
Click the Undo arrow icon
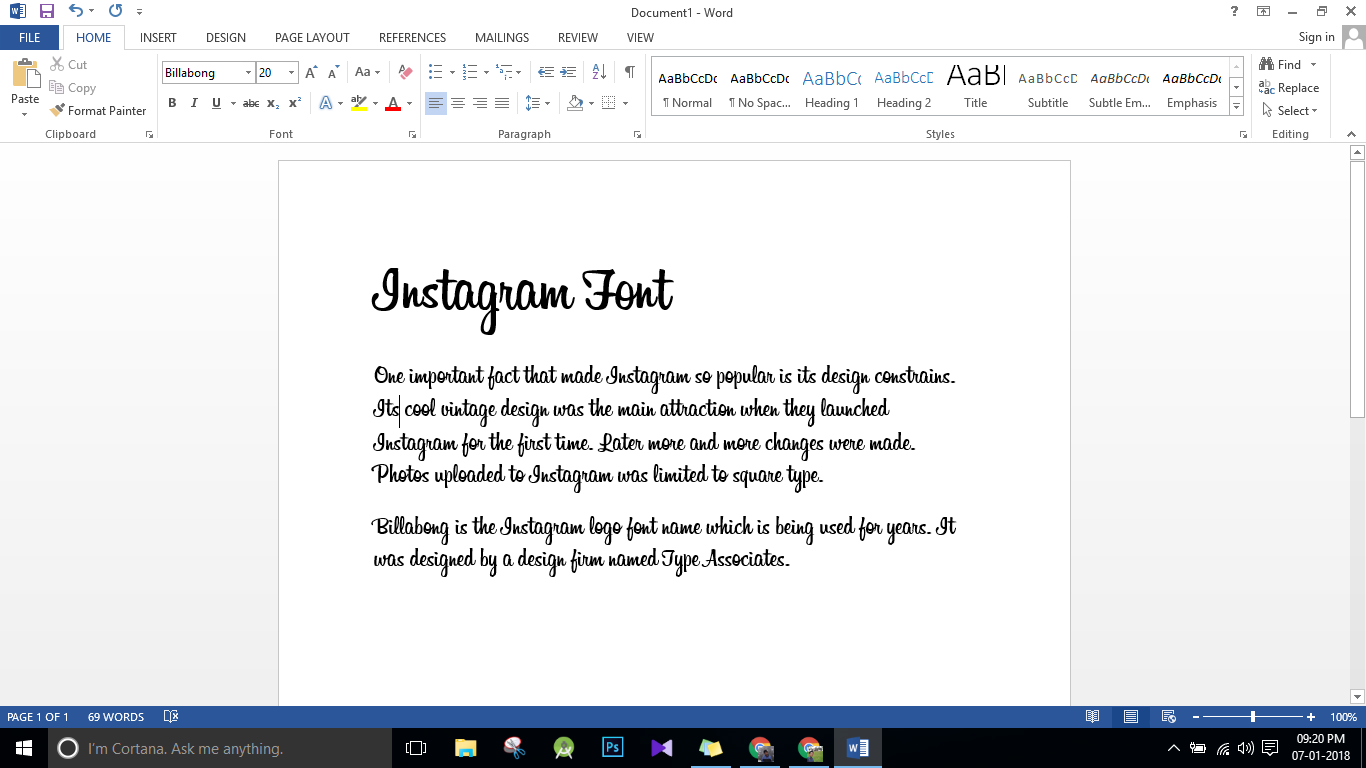pyautogui.click(x=76, y=11)
